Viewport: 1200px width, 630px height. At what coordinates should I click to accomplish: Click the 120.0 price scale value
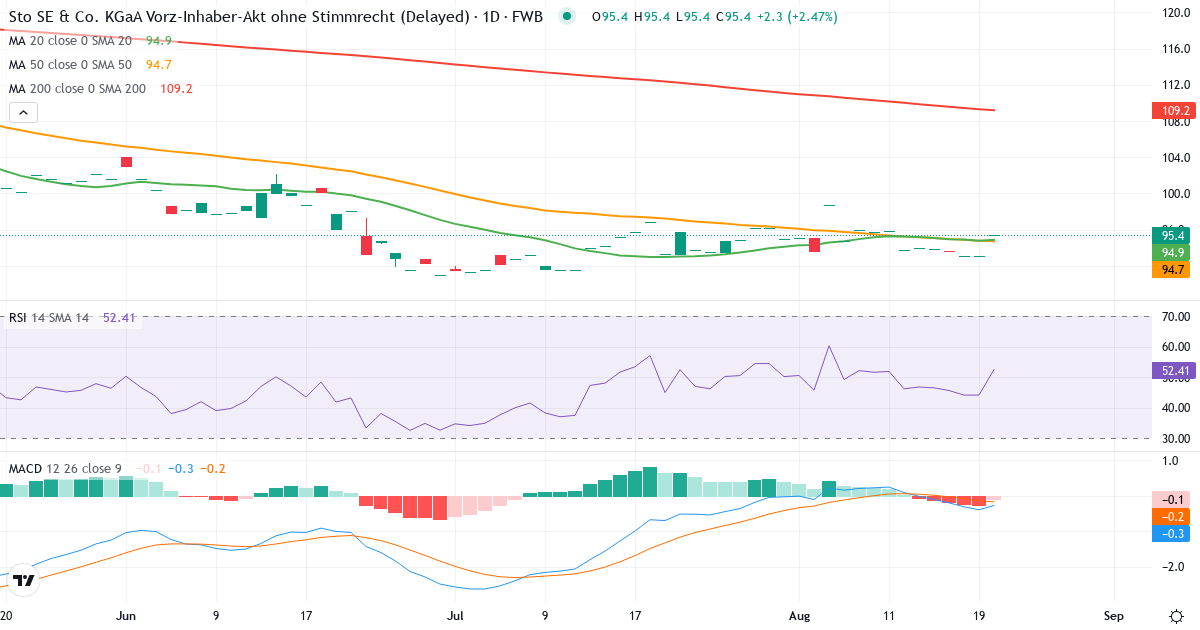click(x=1176, y=12)
